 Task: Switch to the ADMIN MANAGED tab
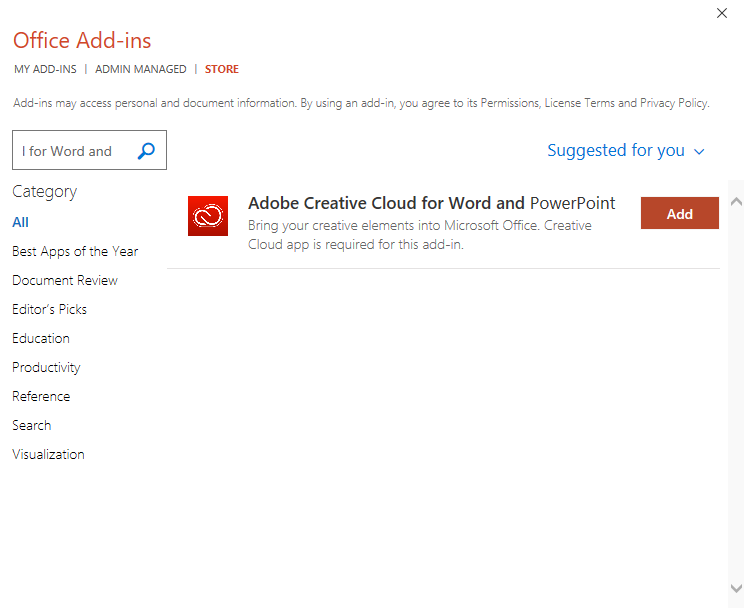(x=140, y=69)
